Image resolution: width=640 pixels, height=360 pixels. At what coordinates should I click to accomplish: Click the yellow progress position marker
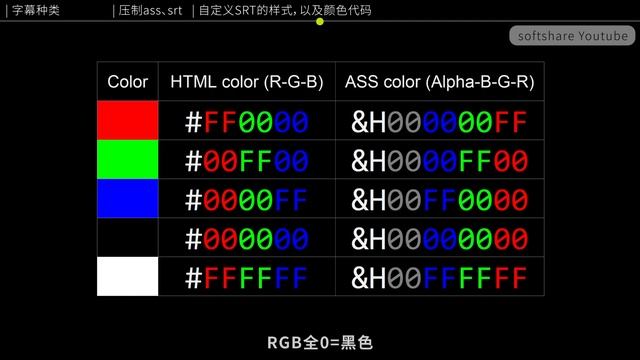click(320, 21)
